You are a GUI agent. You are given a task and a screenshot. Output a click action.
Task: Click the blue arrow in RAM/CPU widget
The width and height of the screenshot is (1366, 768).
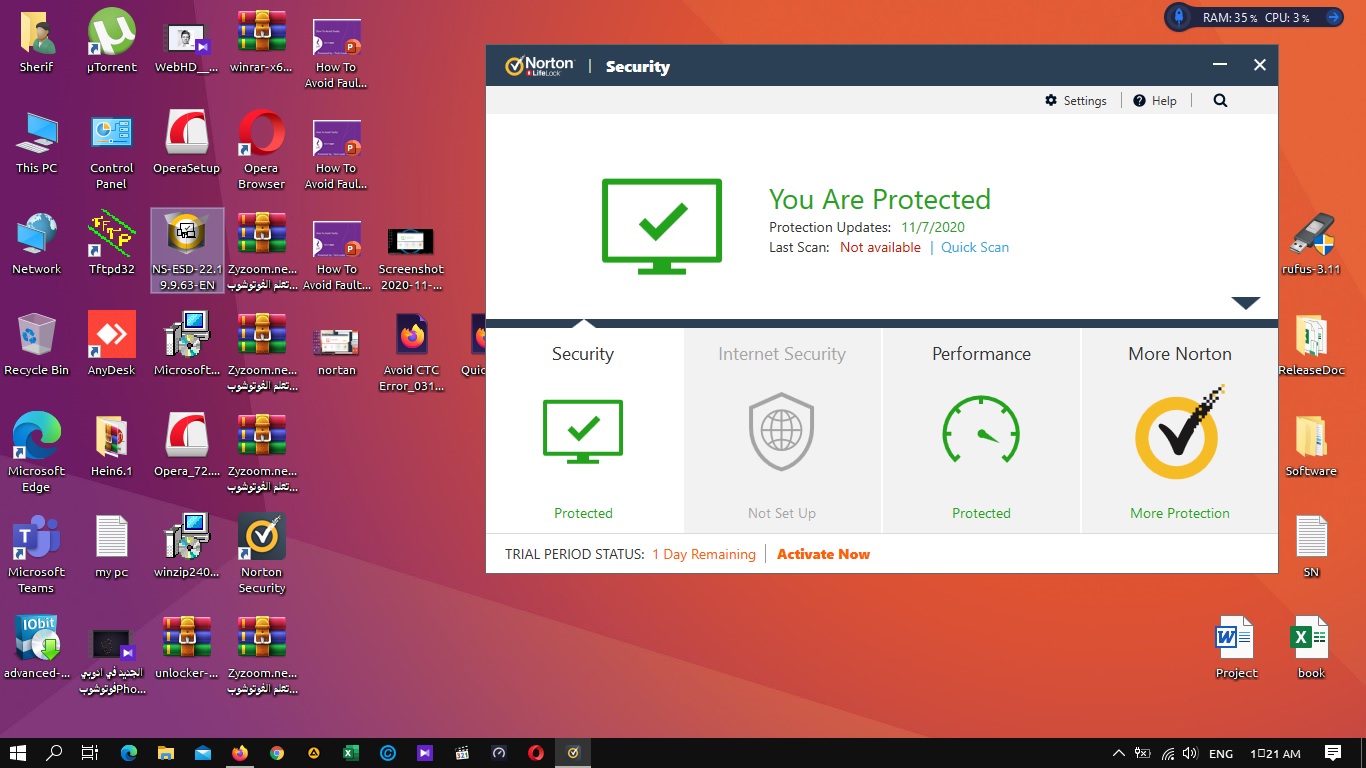pos(1333,17)
